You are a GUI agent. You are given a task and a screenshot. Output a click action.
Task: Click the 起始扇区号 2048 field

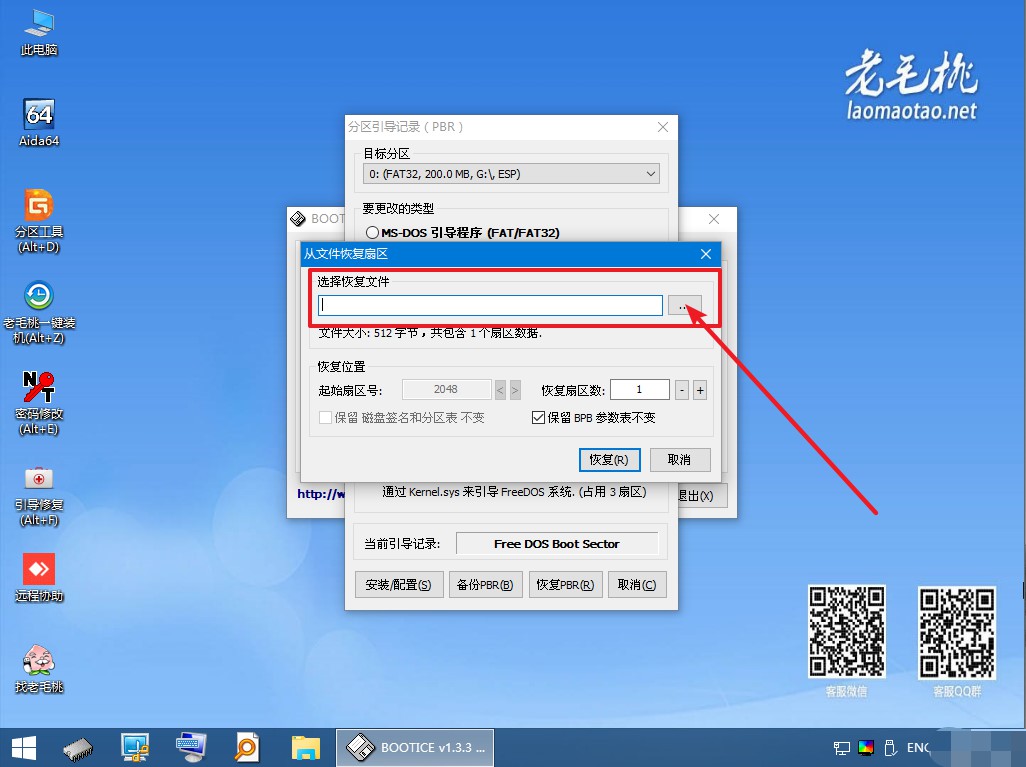point(446,389)
